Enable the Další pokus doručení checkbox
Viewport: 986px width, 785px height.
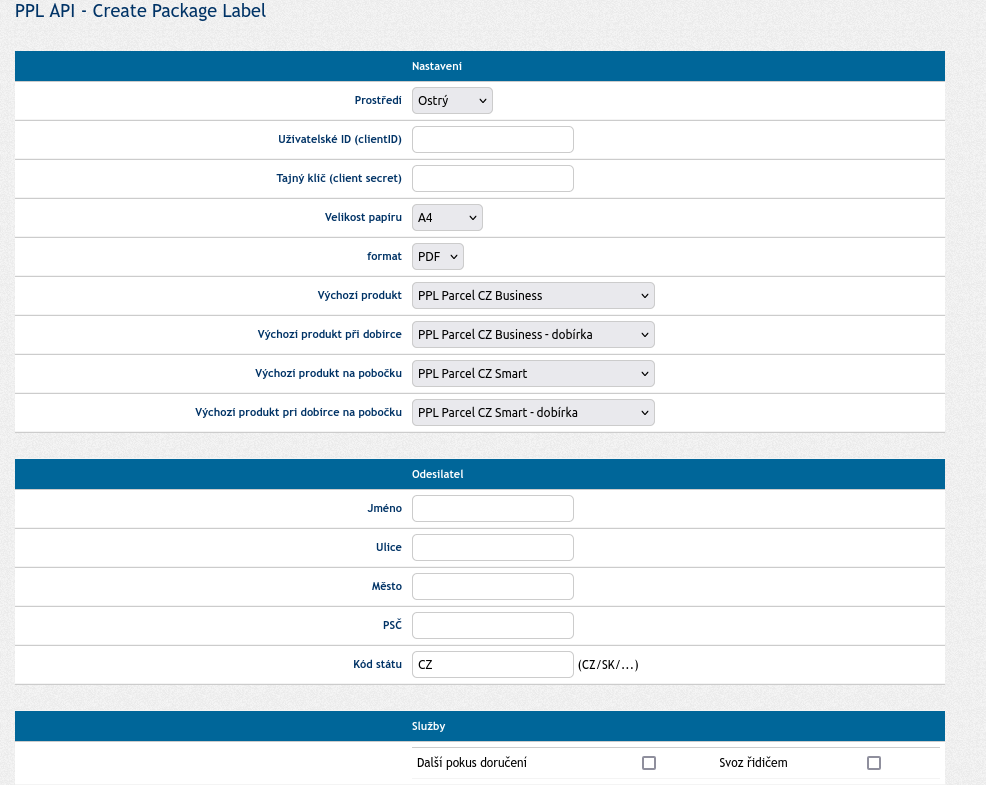click(649, 763)
